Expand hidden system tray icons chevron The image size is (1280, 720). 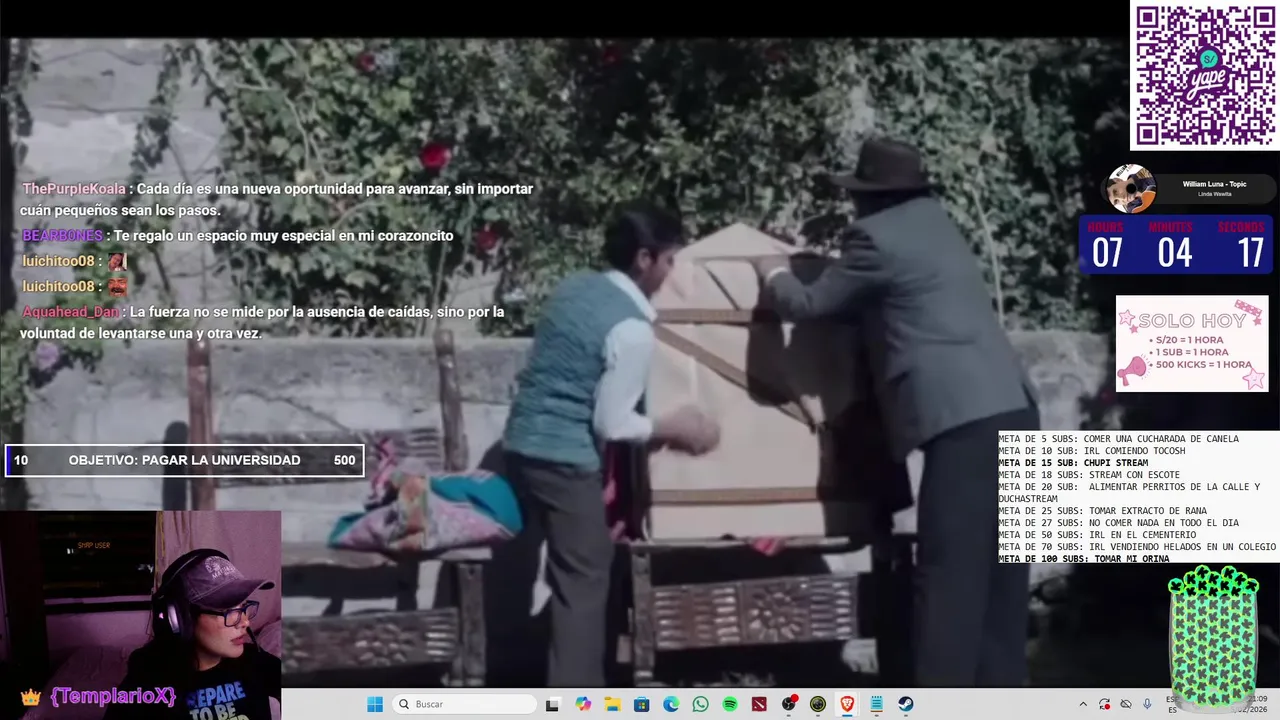click(x=1082, y=704)
